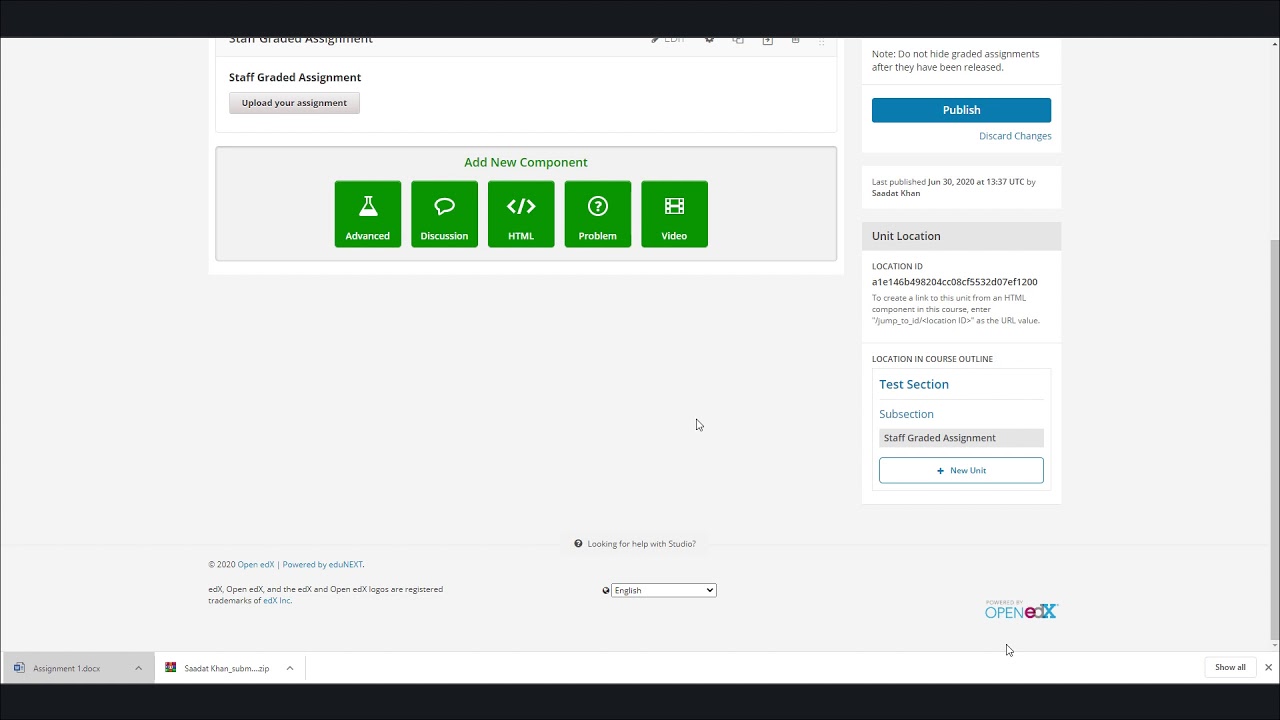Viewport: 1280px width, 720px height.
Task: Open downloaded Assignment 1.docx file
Action: point(67,668)
